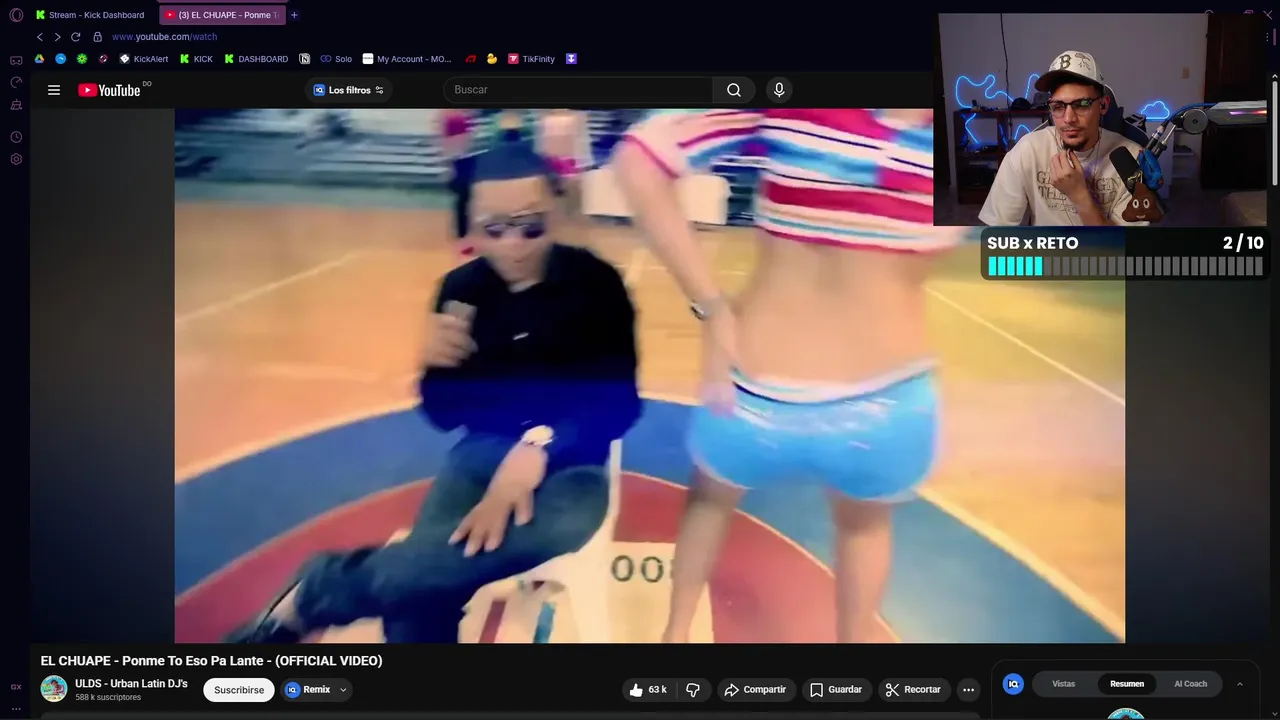Click the Suscribirse button
Viewport: 1280px width, 720px height.
pyautogui.click(x=239, y=690)
